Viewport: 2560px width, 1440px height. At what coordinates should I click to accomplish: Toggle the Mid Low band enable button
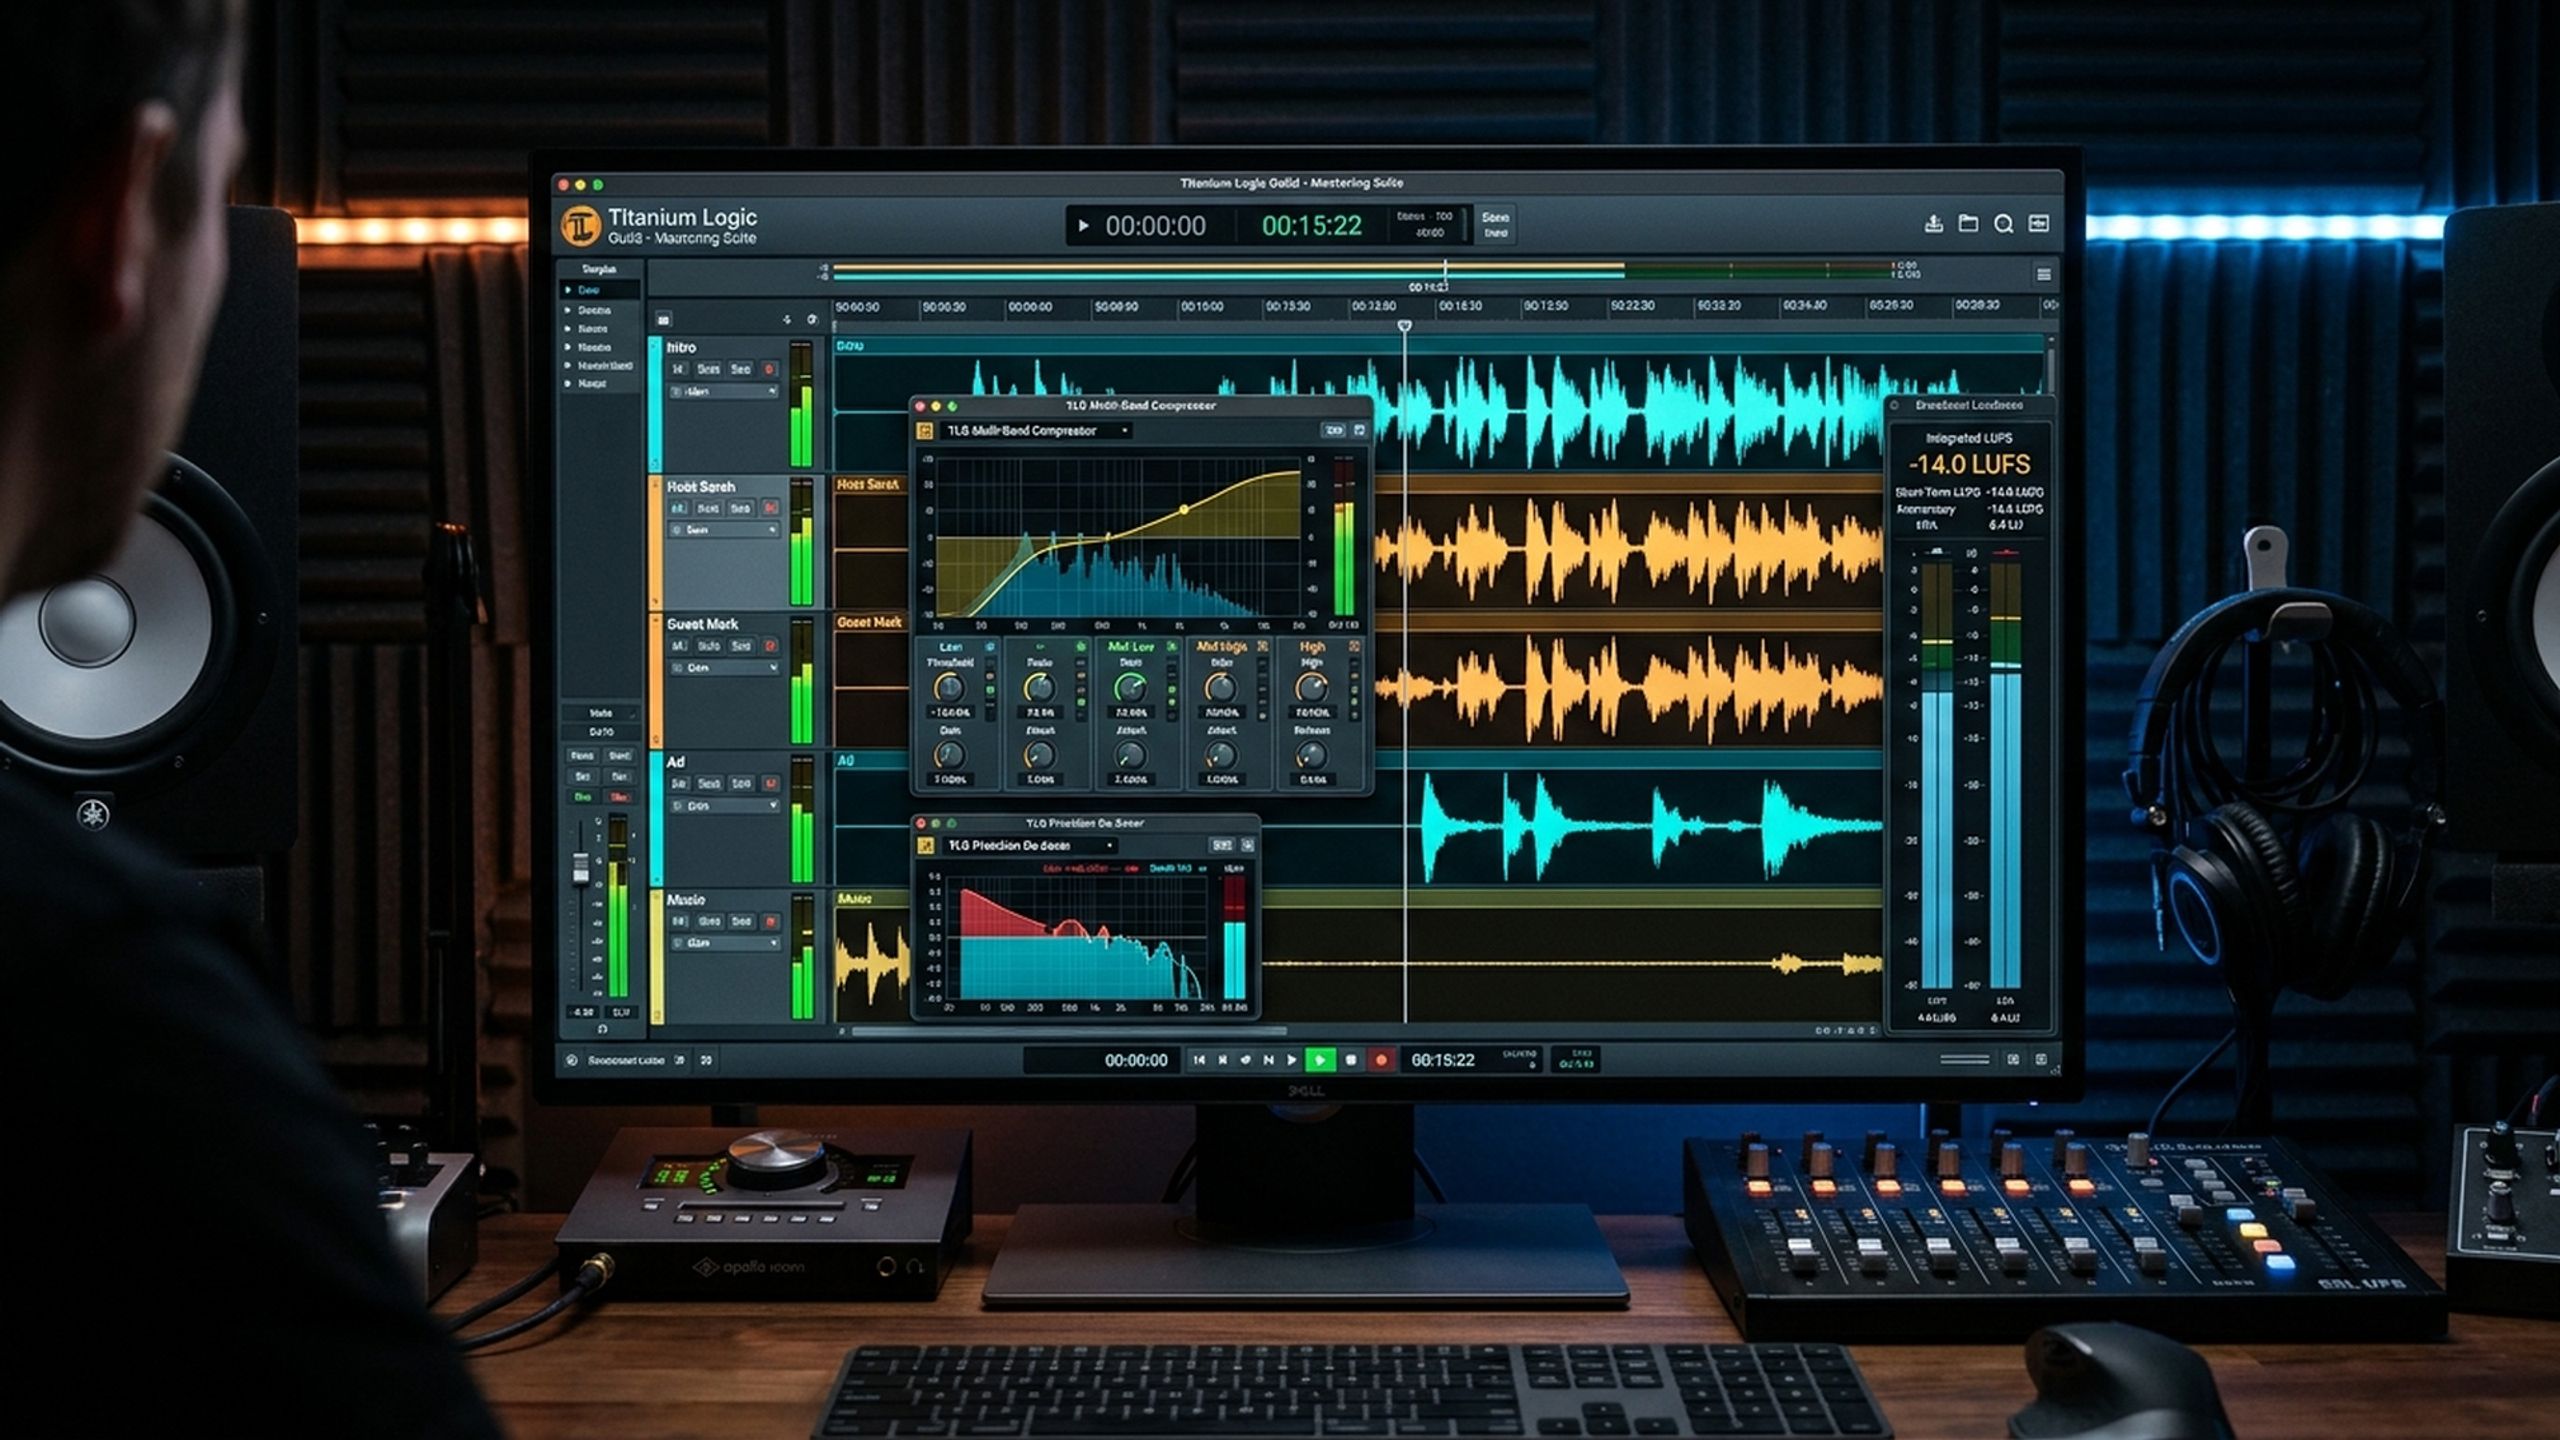1171,647
